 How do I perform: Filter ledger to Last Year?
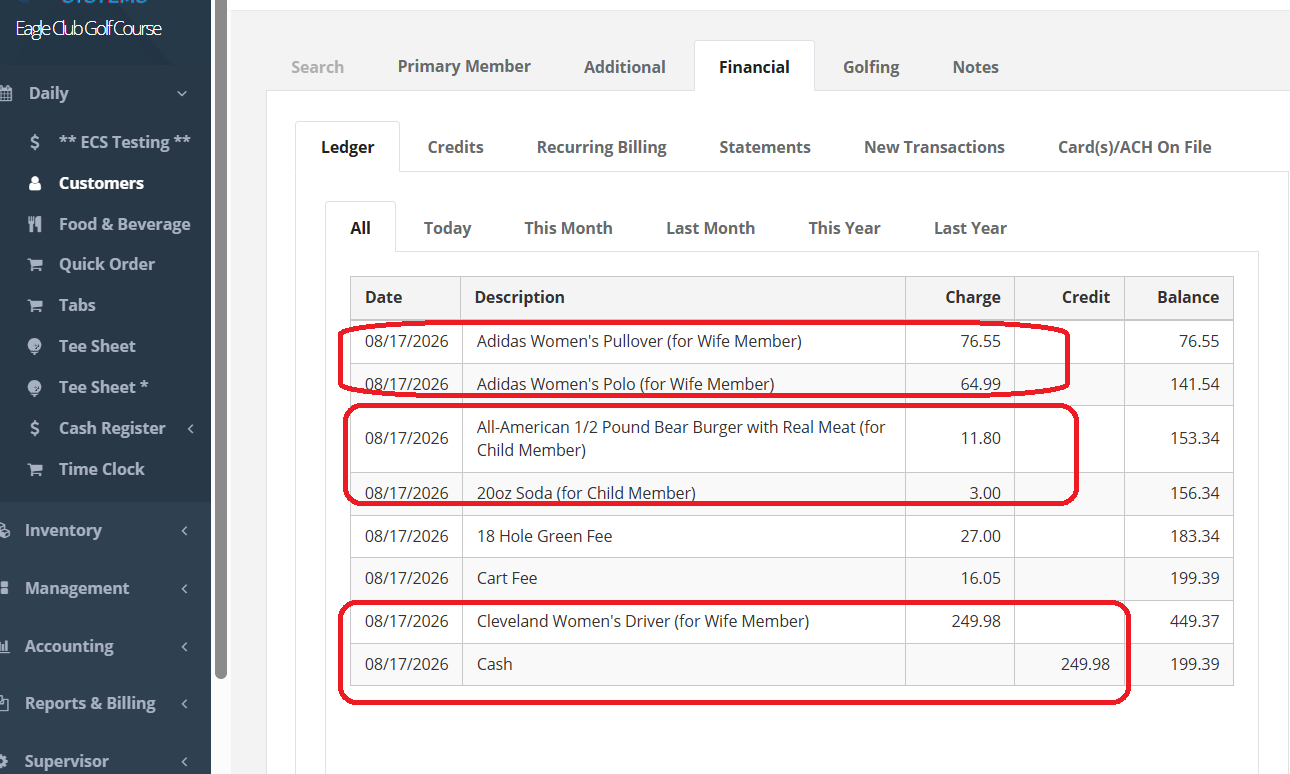click(x=970, y=228)
